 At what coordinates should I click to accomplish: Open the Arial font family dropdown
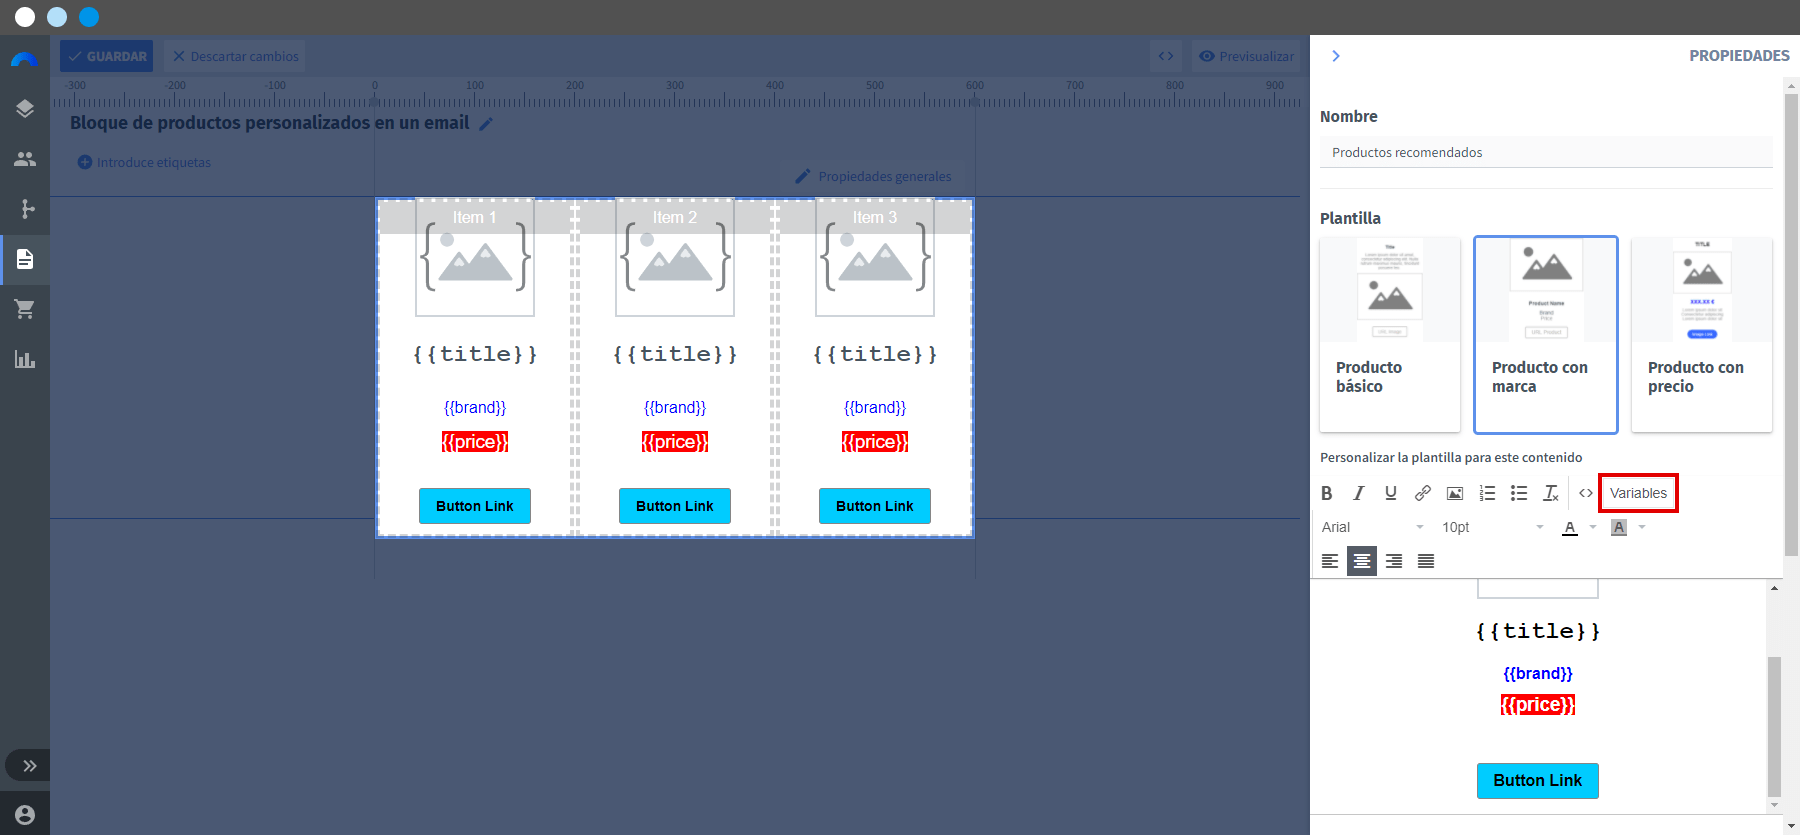[1372, 527]
